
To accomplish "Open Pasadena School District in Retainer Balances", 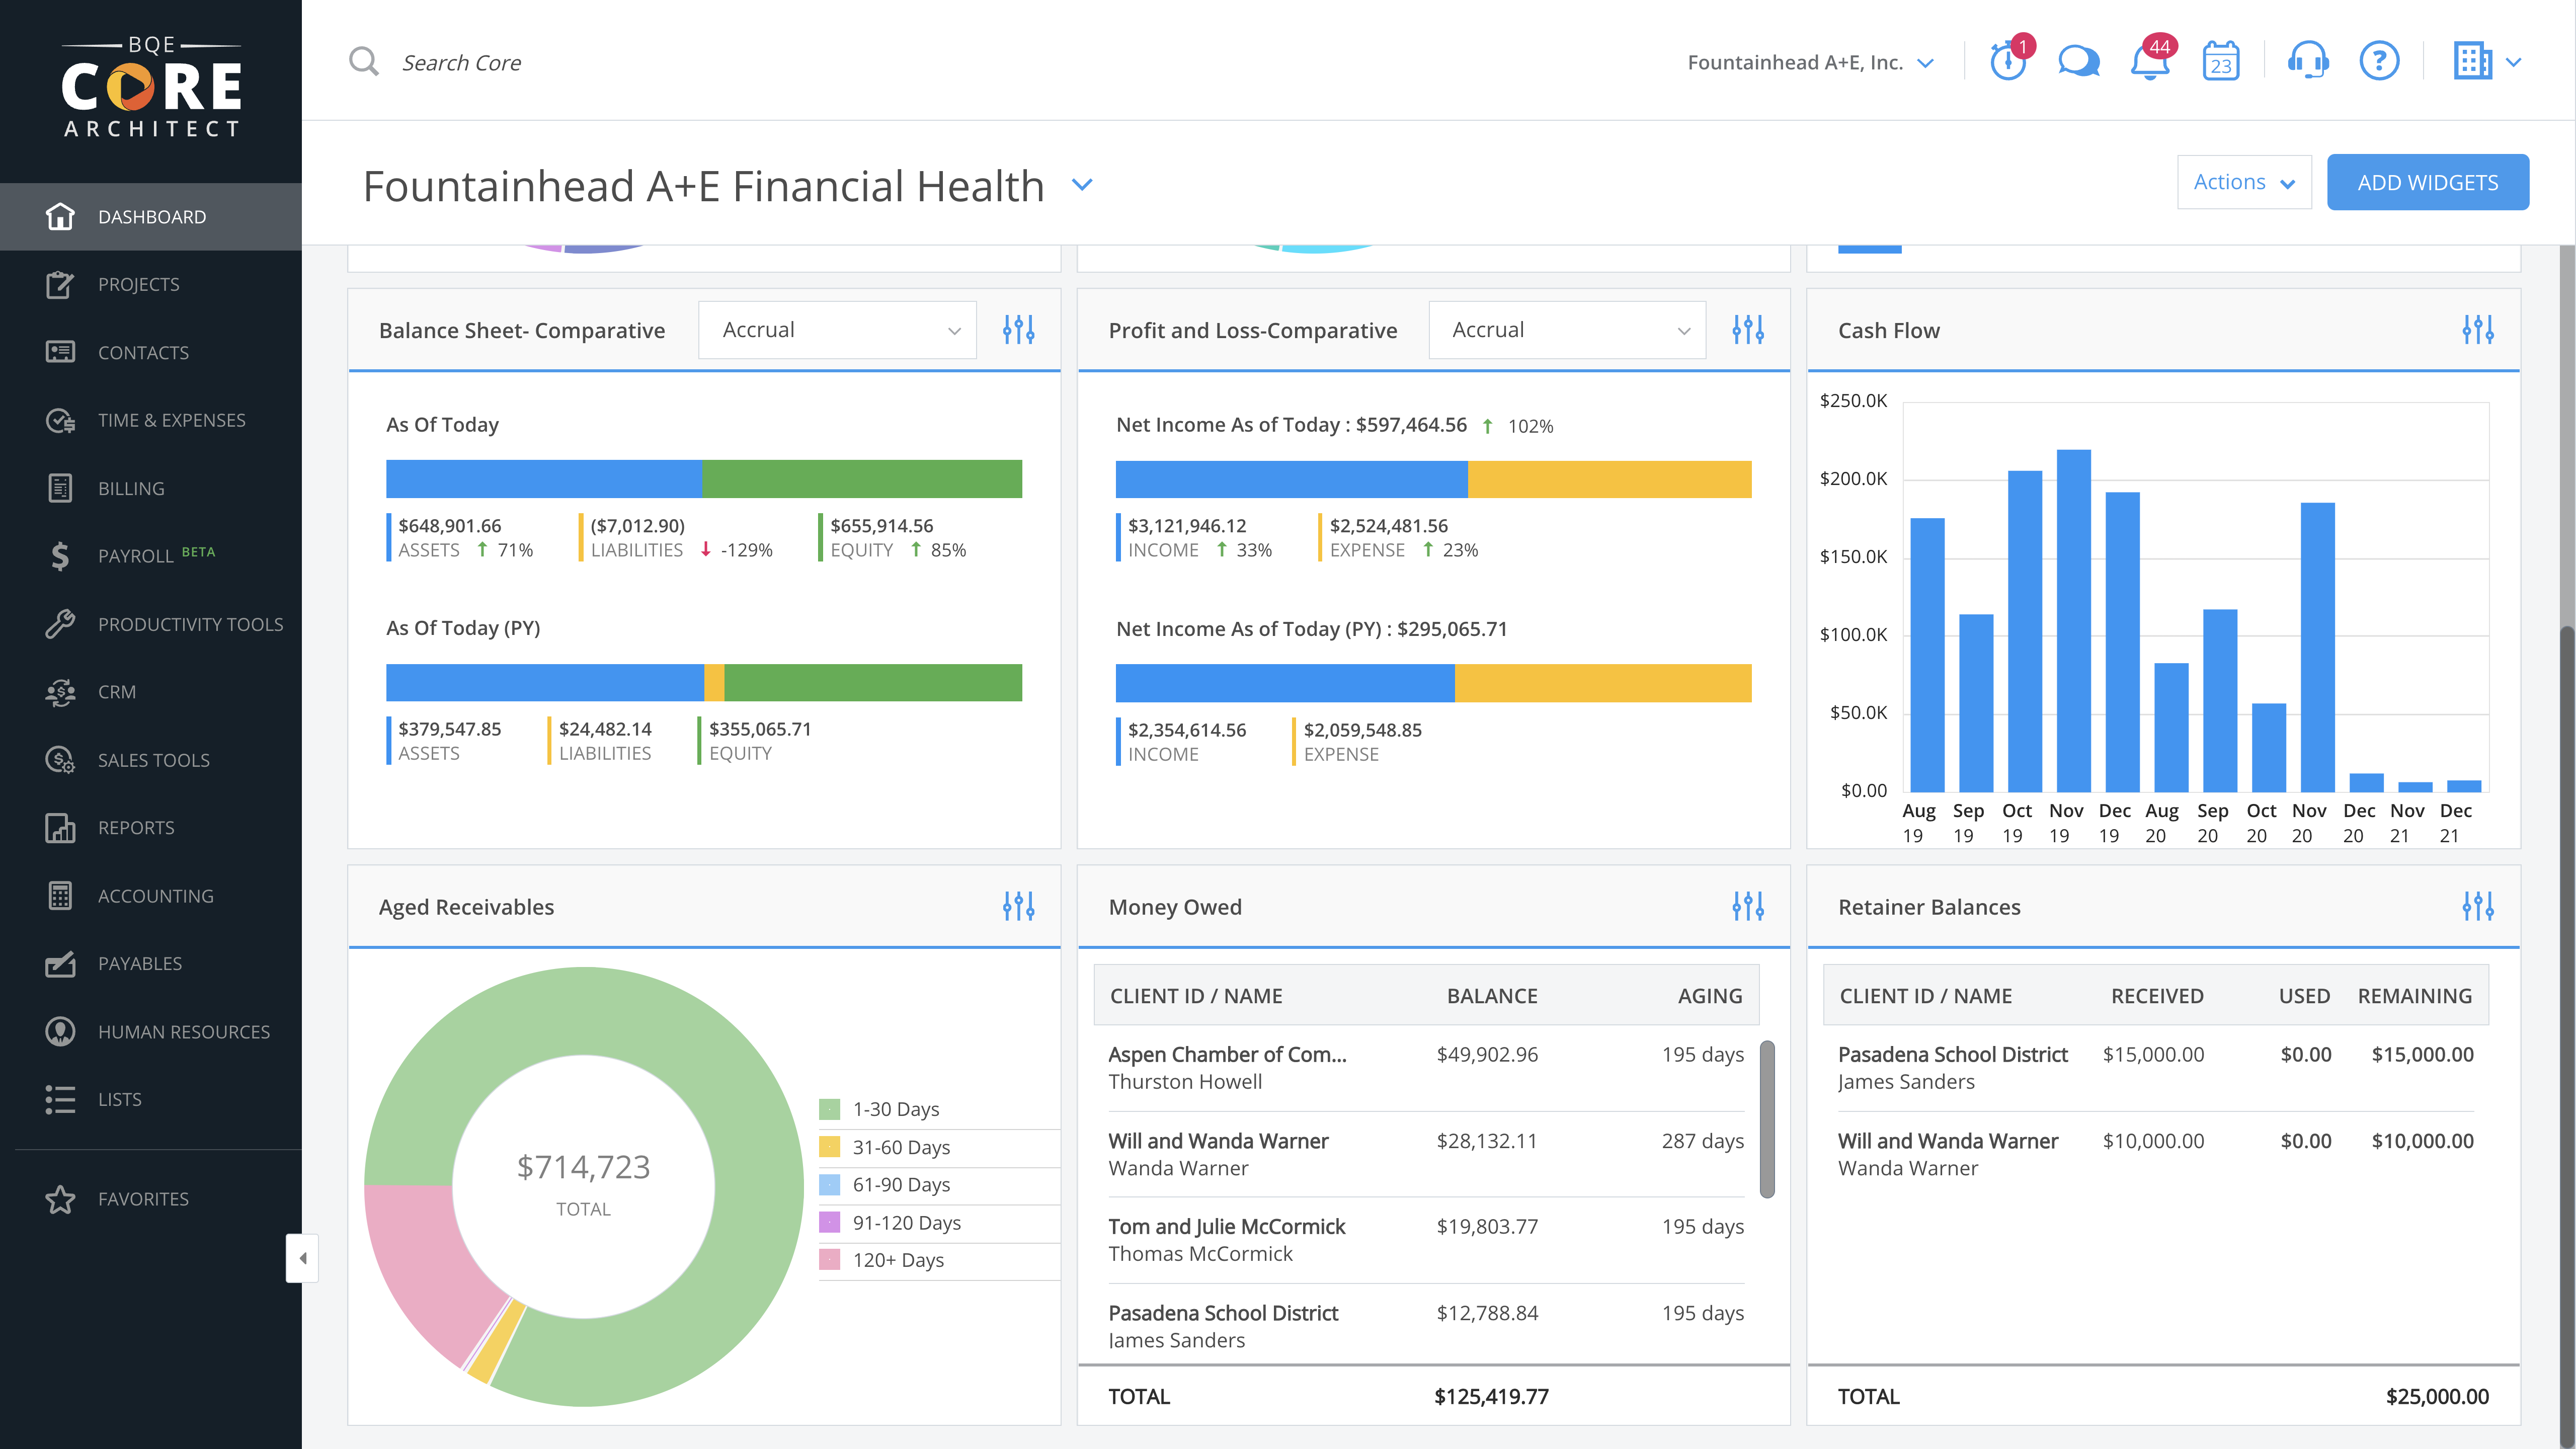I will coord(1952,1054).
